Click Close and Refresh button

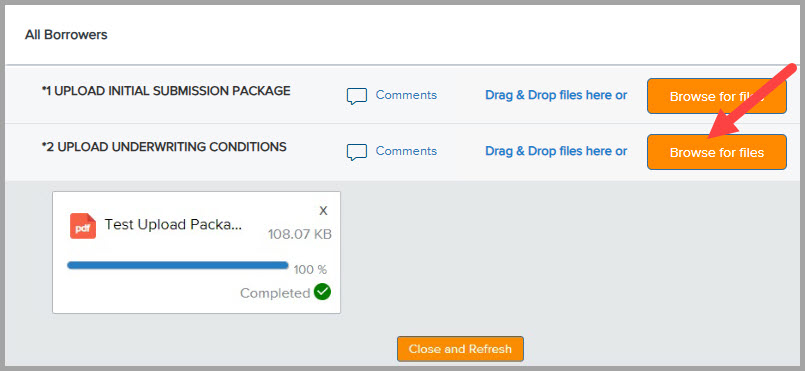click(x=460, y=349)
